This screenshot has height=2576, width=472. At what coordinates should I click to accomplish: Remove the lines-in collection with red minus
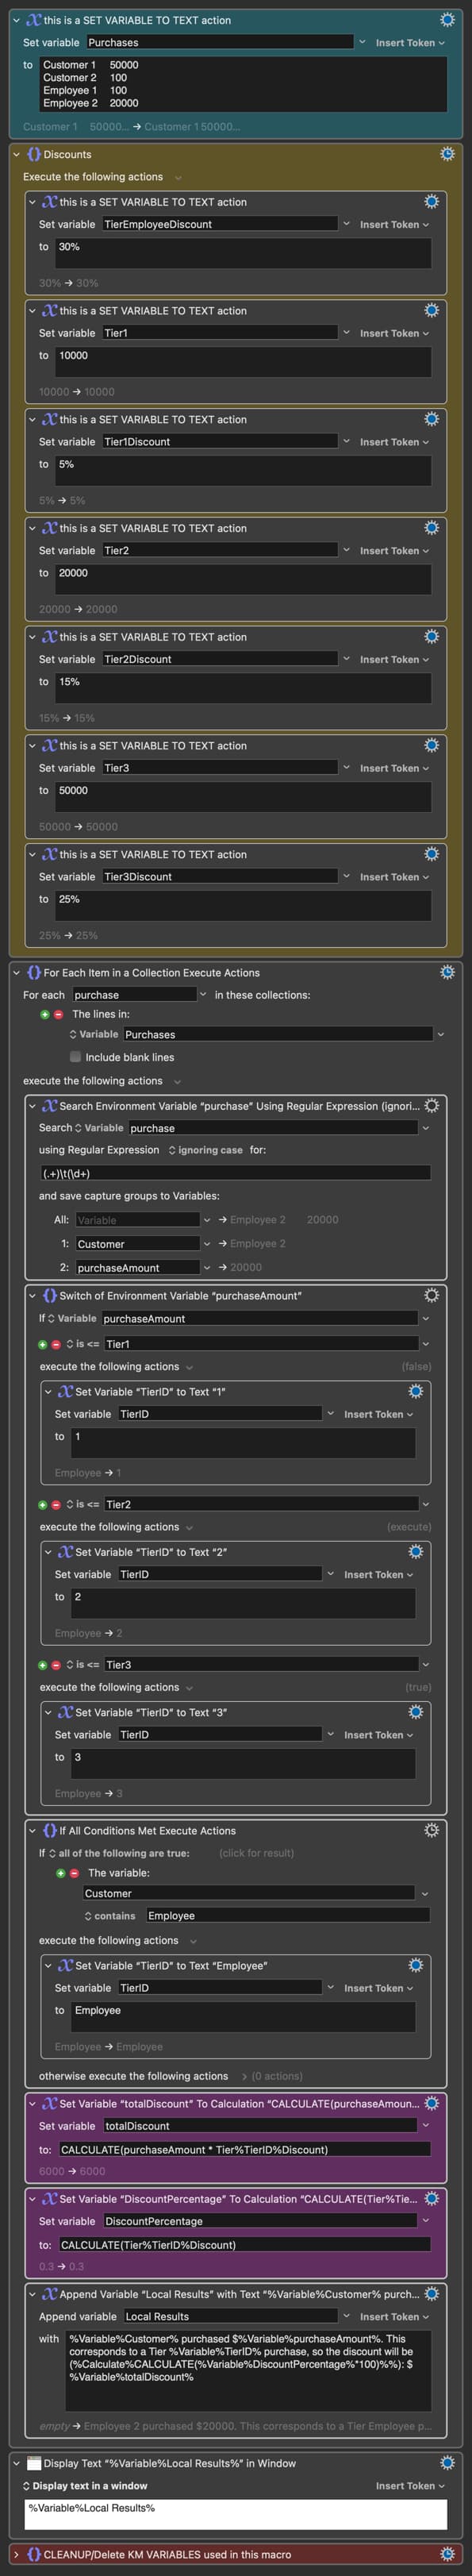(58, 1014)
